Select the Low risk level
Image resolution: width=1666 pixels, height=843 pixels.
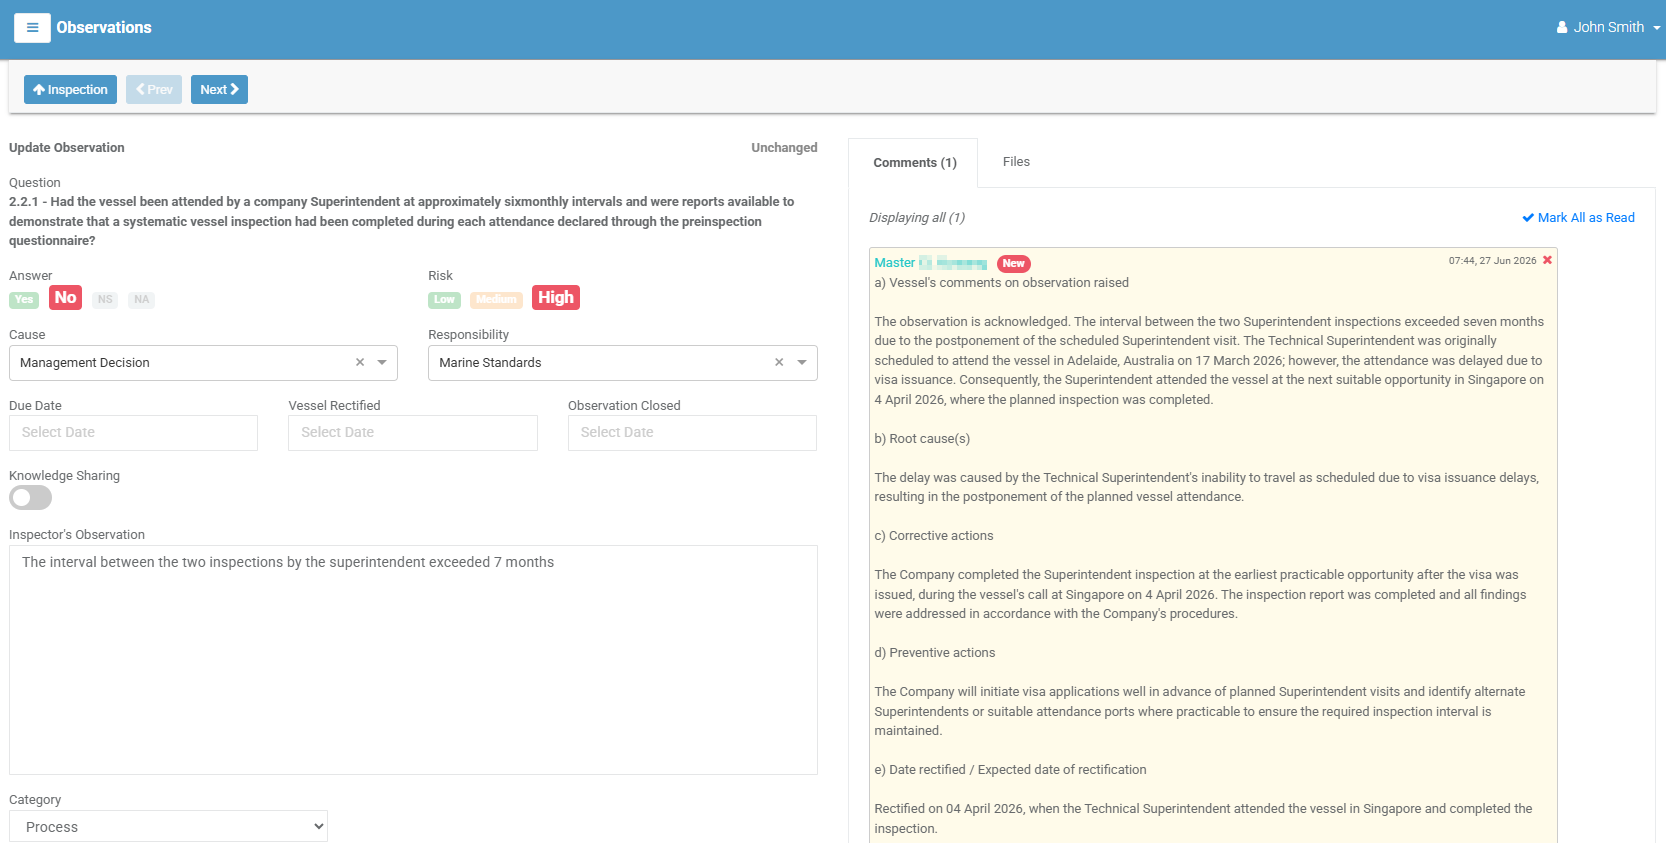coord(444,299)
